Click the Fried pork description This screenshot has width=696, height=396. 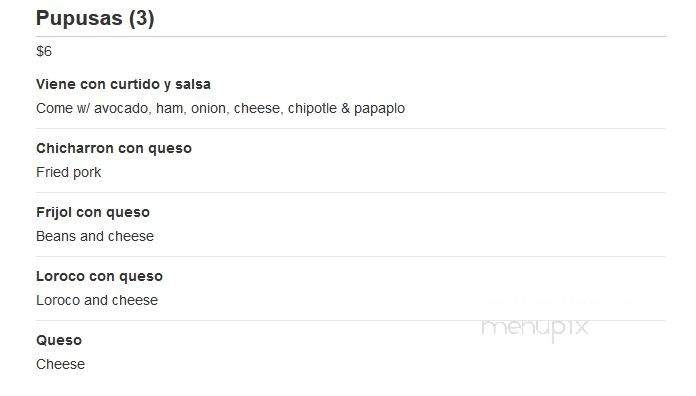69,172
